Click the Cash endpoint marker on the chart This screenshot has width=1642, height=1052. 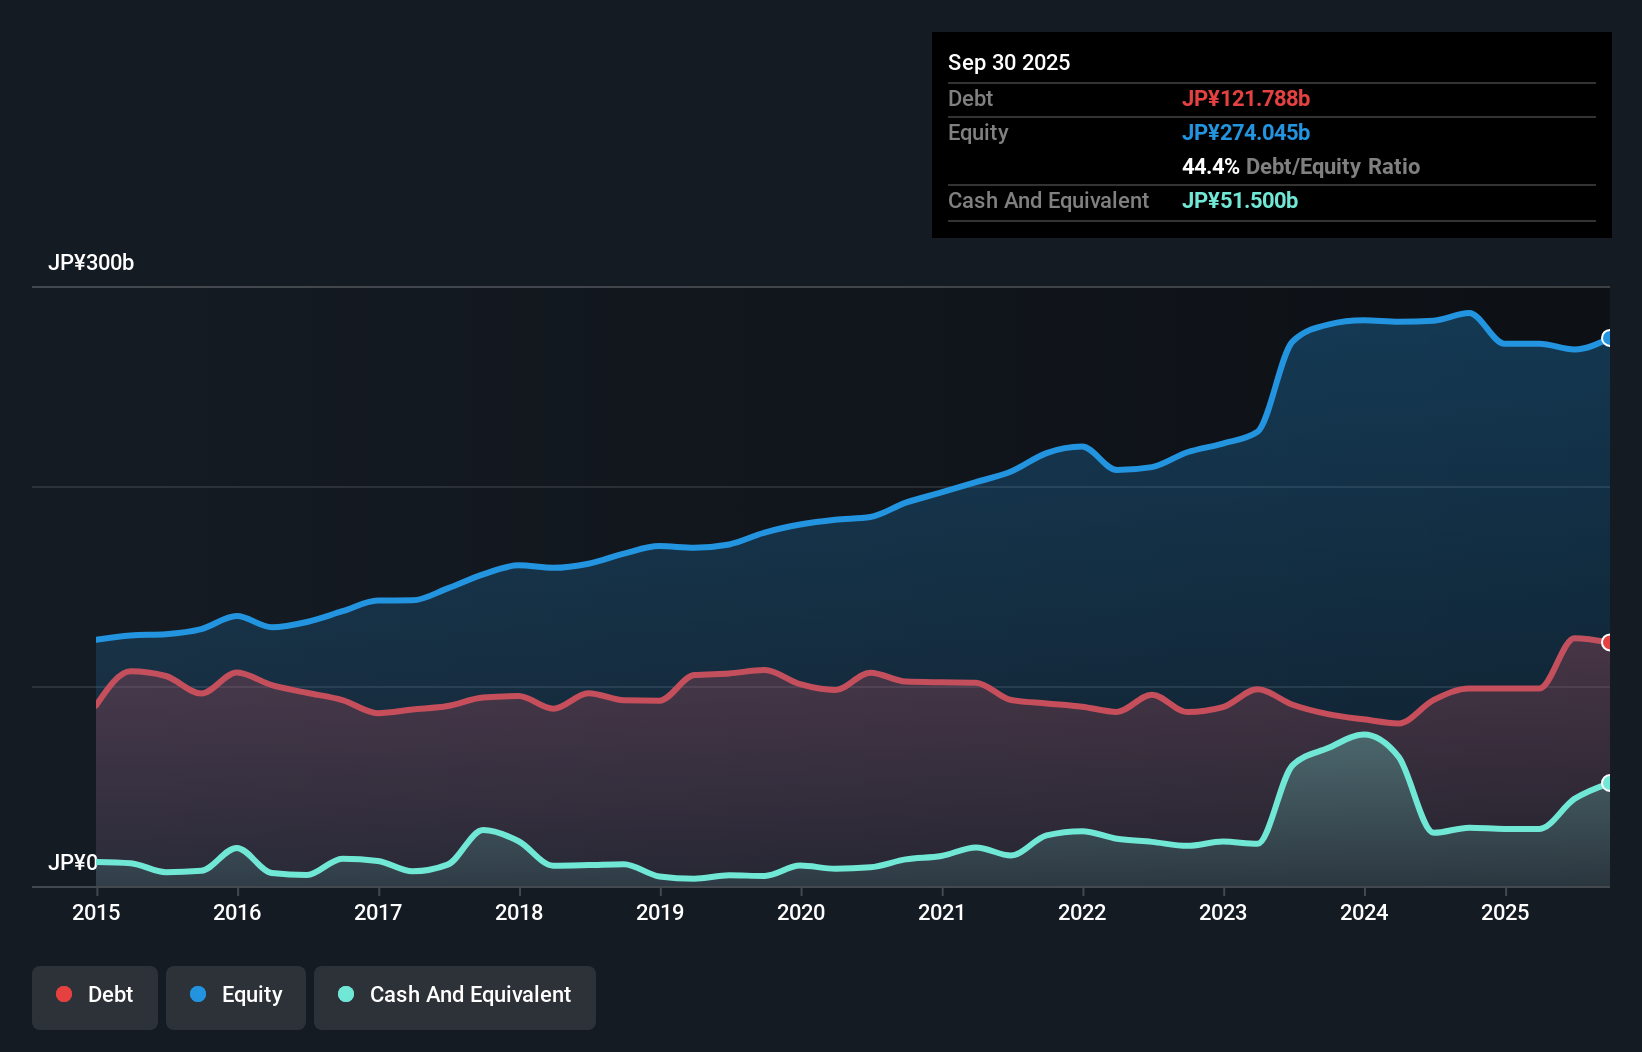pyautogui.click(x=1606, y=784)
